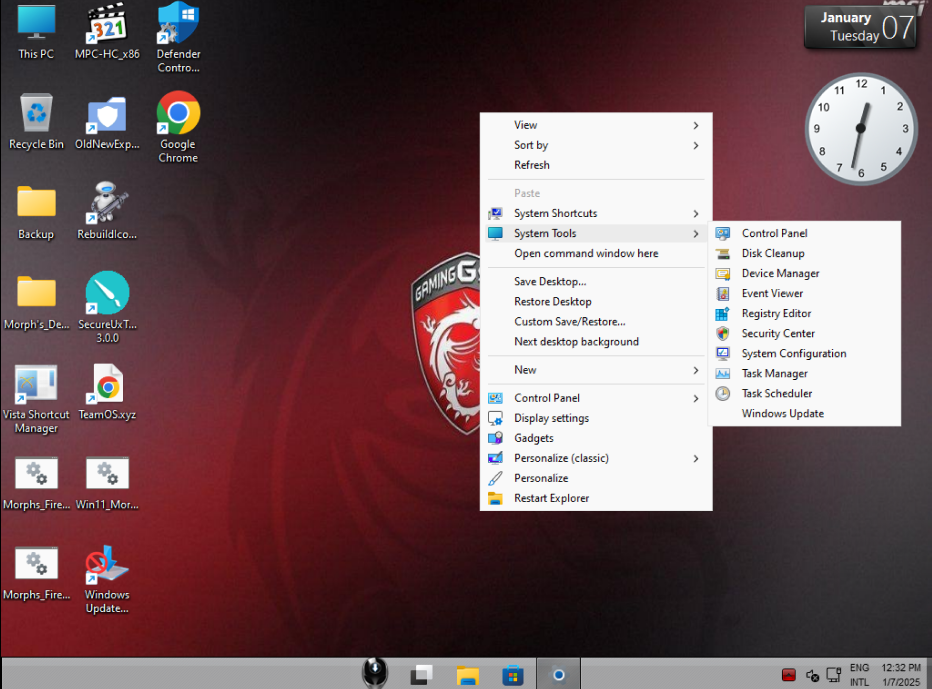Image resolution: width=932 pixels, height=689 pixels.
Task: Expand the Sort by submenu
Action: click(596, 145)
